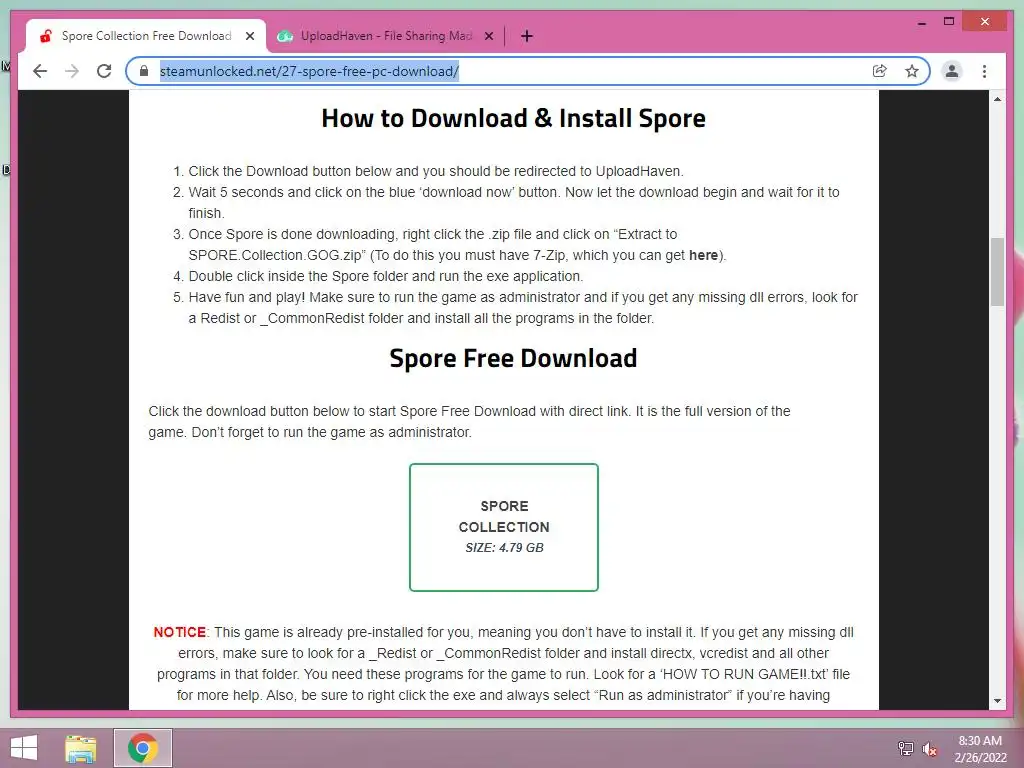
Task: Open the Windows Start menu
Action: click(x=24, y=748)
